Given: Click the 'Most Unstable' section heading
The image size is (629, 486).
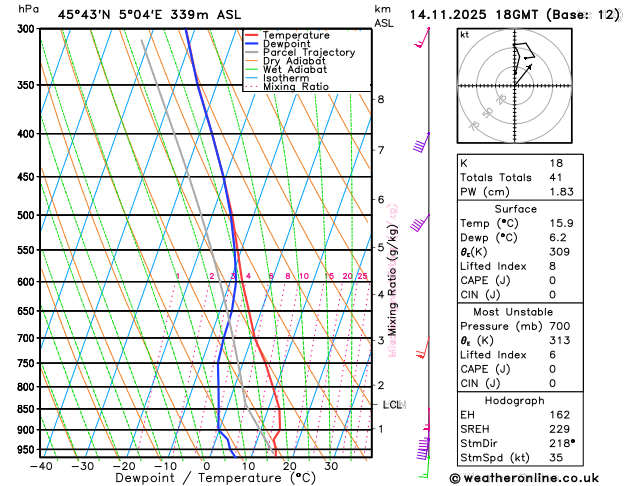Looking at the screenshot, I should tap(513, 312).
